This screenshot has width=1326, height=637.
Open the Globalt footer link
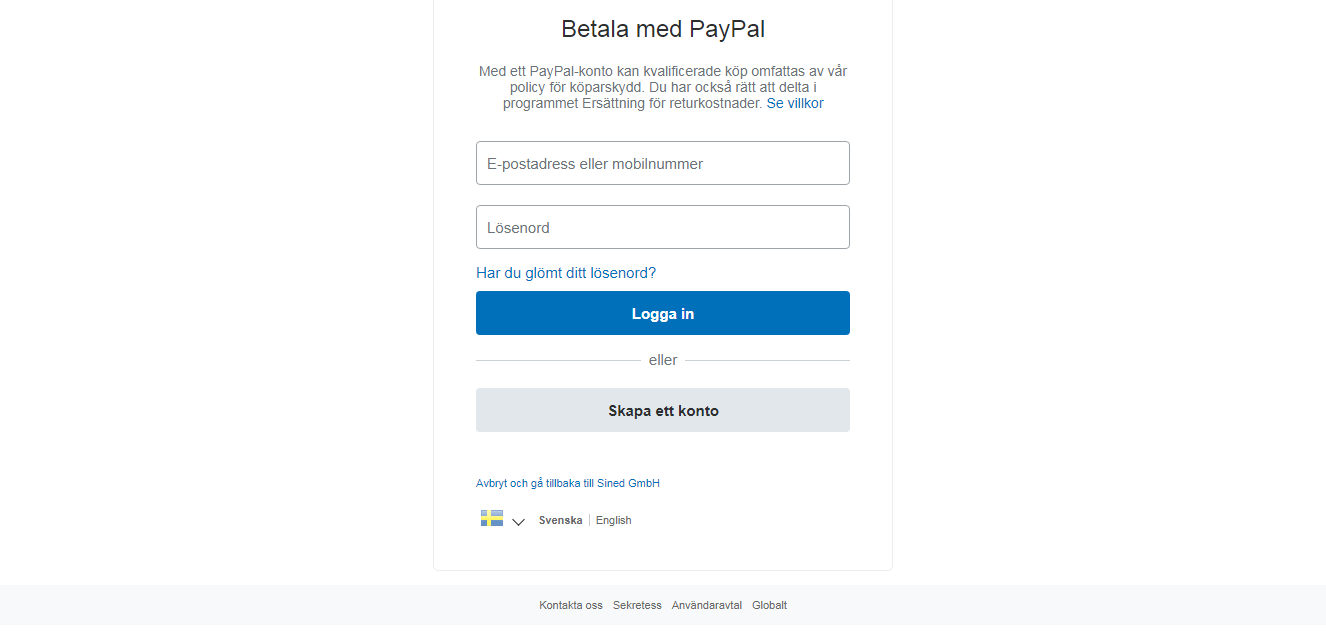click(770, 605)
